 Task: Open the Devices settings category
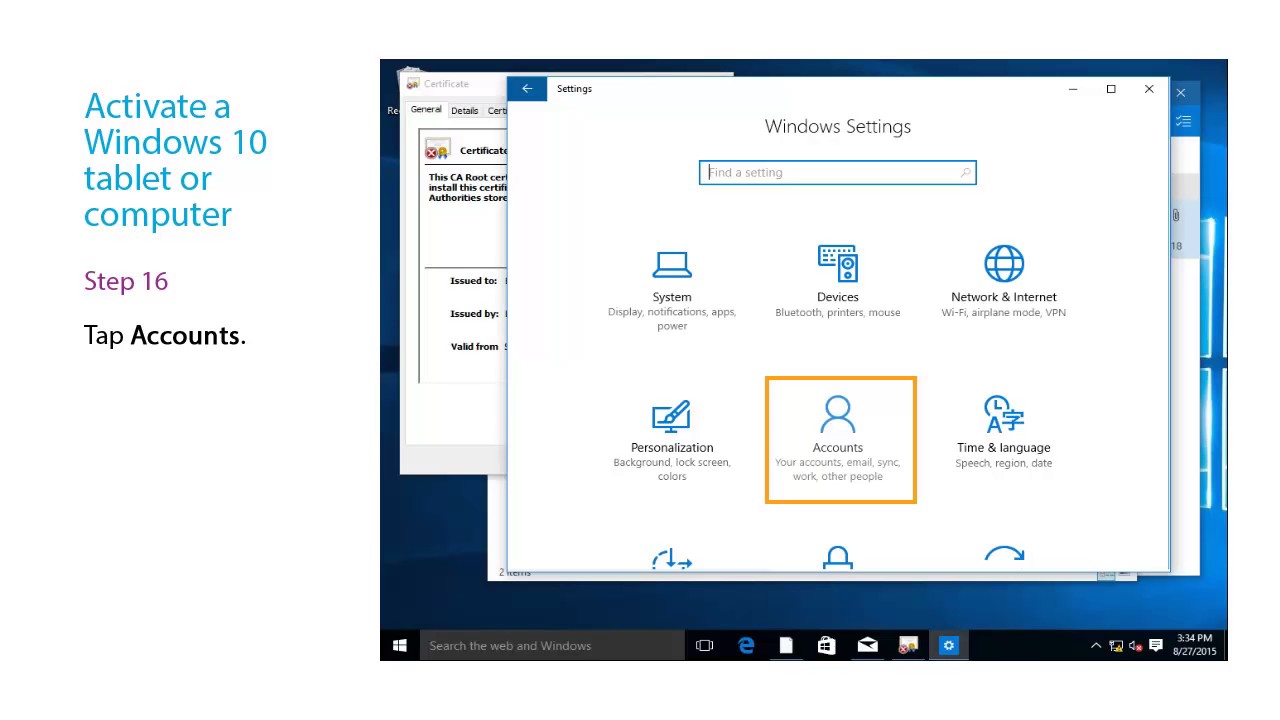pos(838,282)
